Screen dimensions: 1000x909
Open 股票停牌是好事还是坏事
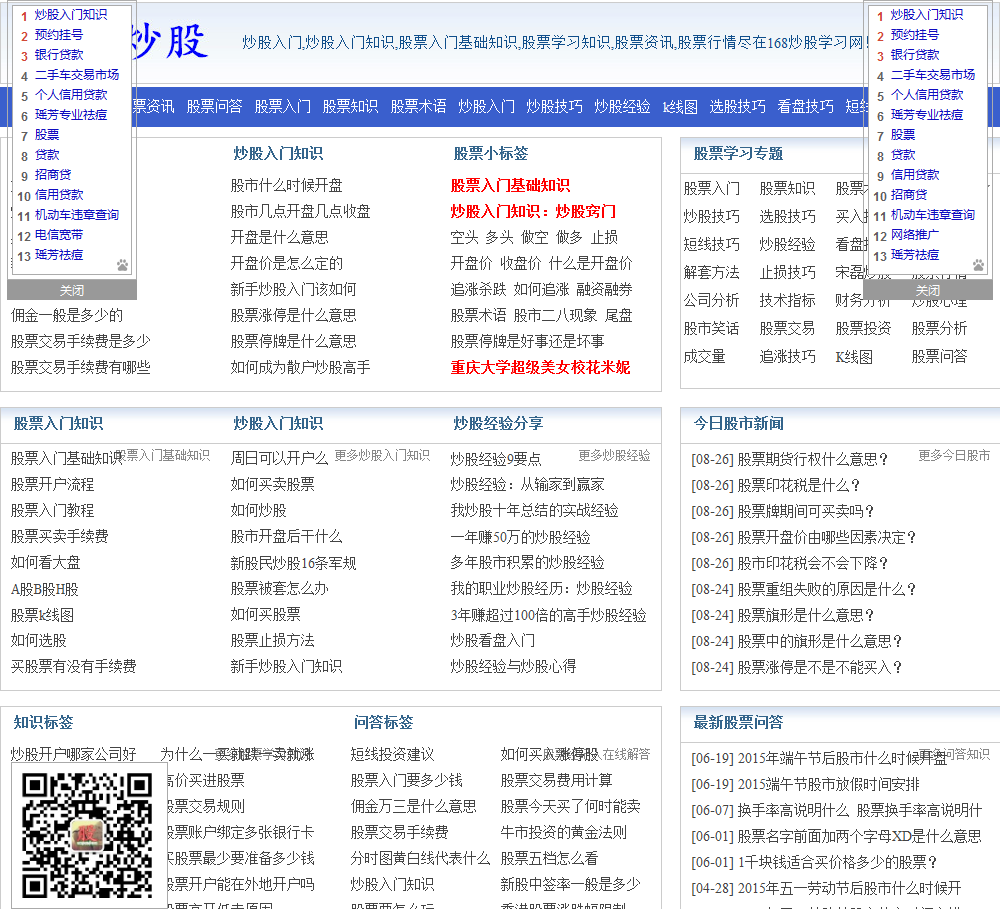(x=527, y=341)
